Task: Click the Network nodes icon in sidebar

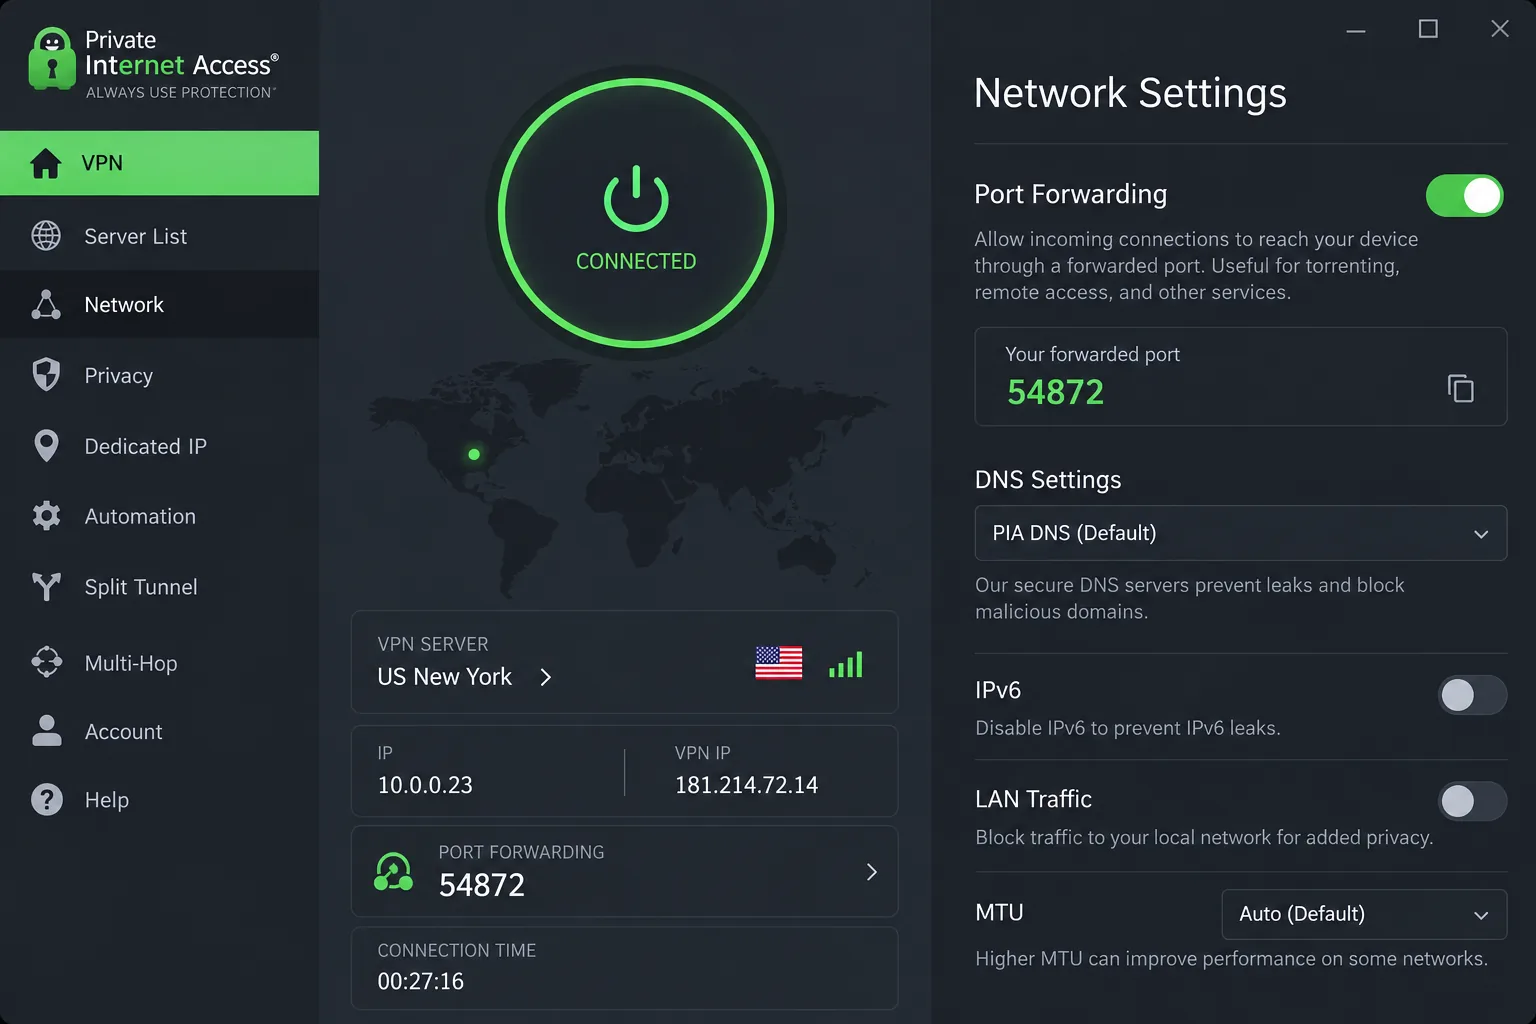Action: click(x=46, y=305)
